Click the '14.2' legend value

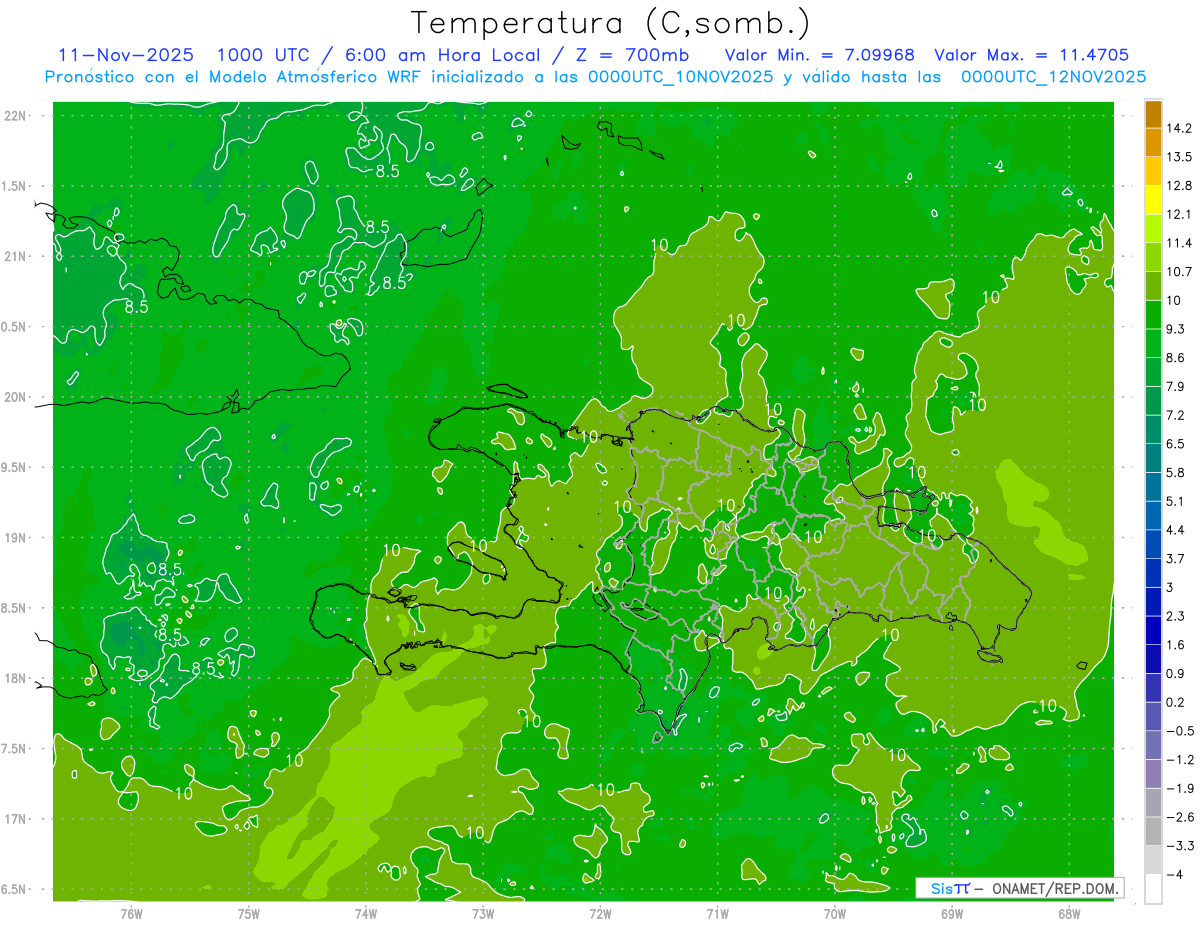pos(1179,128)
